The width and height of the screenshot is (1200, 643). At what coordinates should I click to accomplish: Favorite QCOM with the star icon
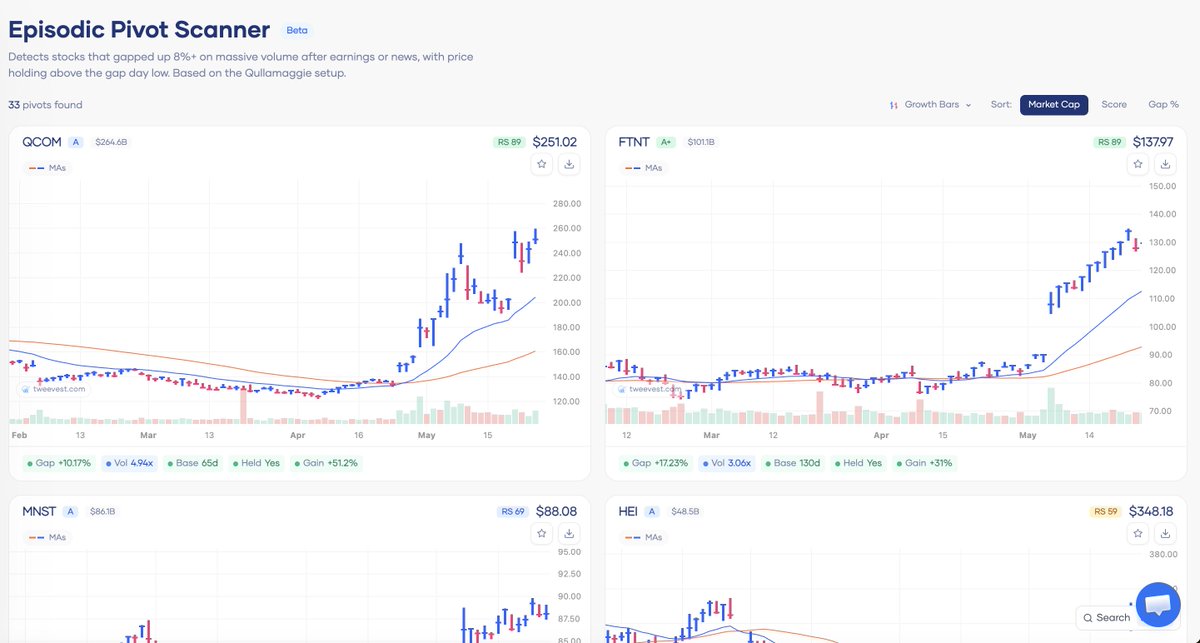click(x=541, y=164)
